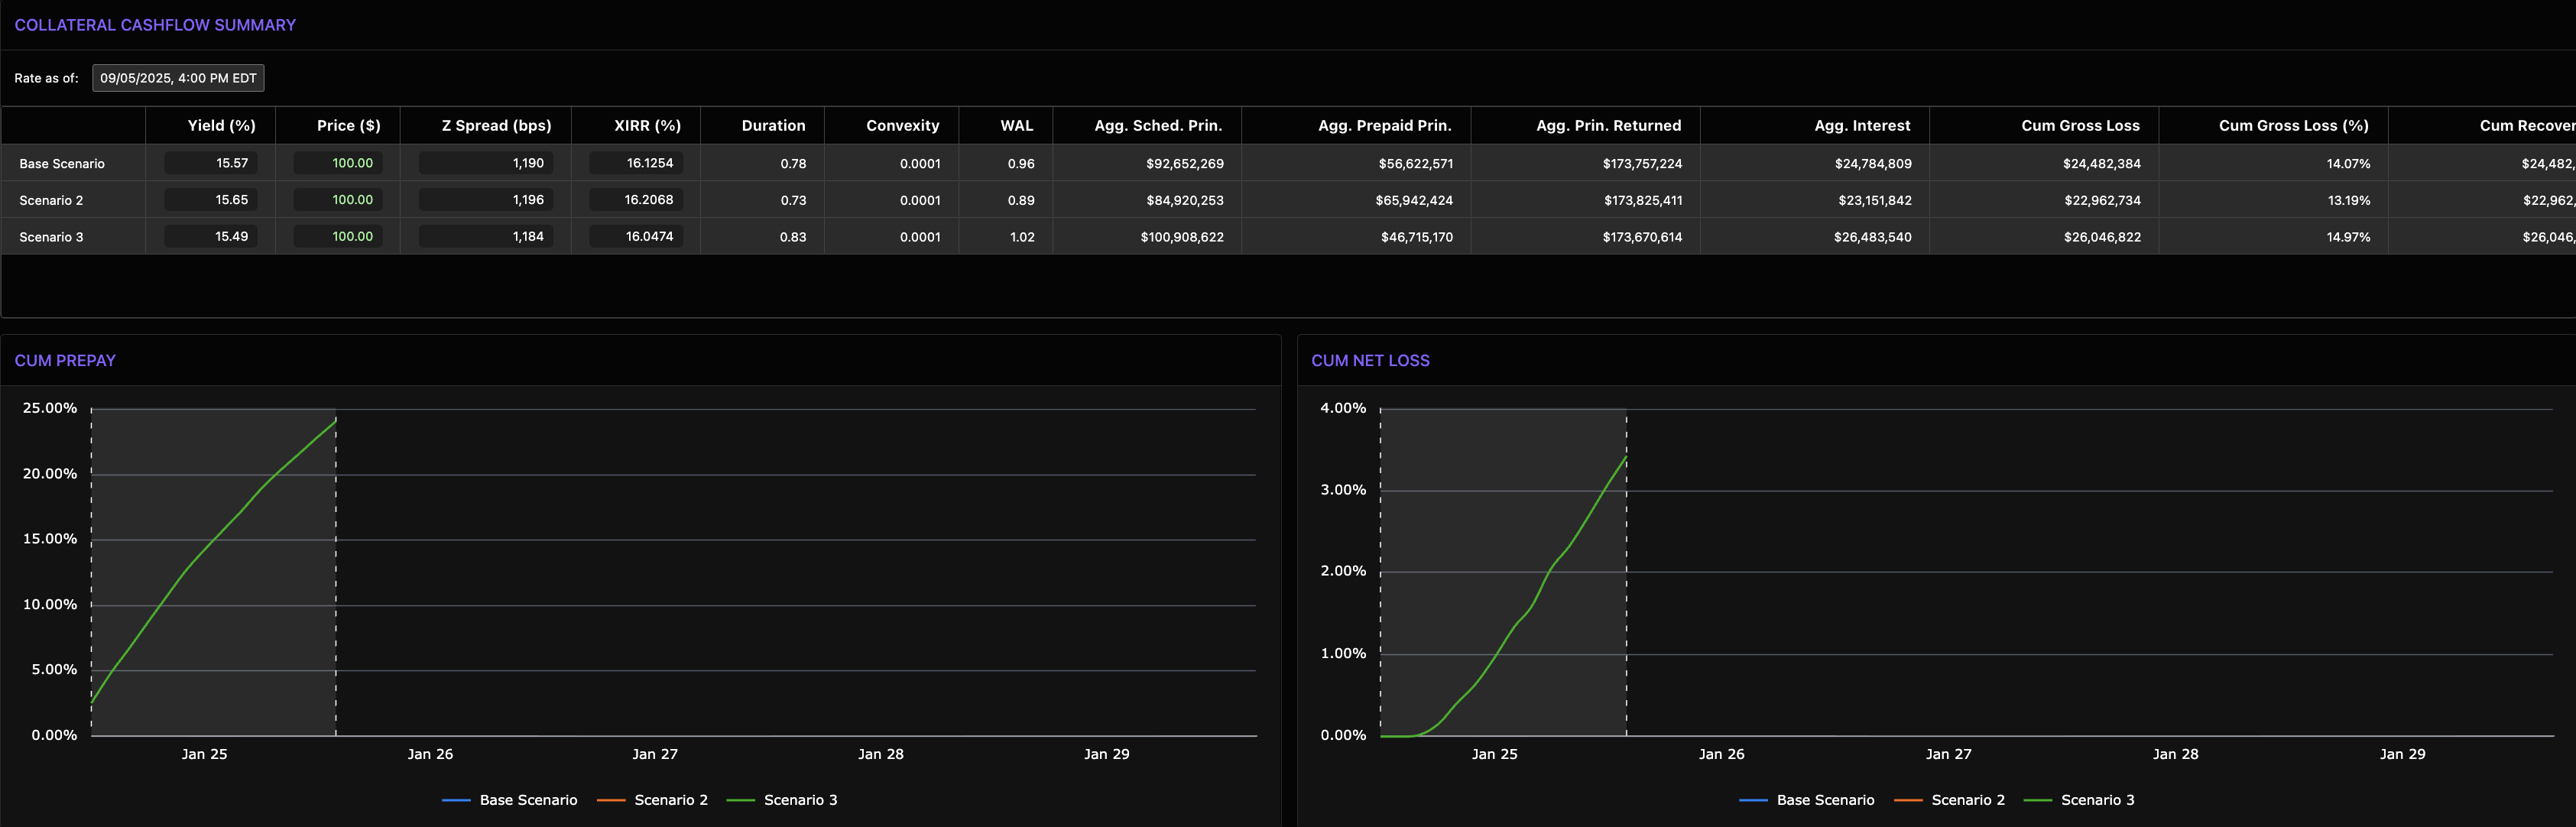Click the CUM PREPAY panel title
2576x827 pixels.
click(65, 361)
